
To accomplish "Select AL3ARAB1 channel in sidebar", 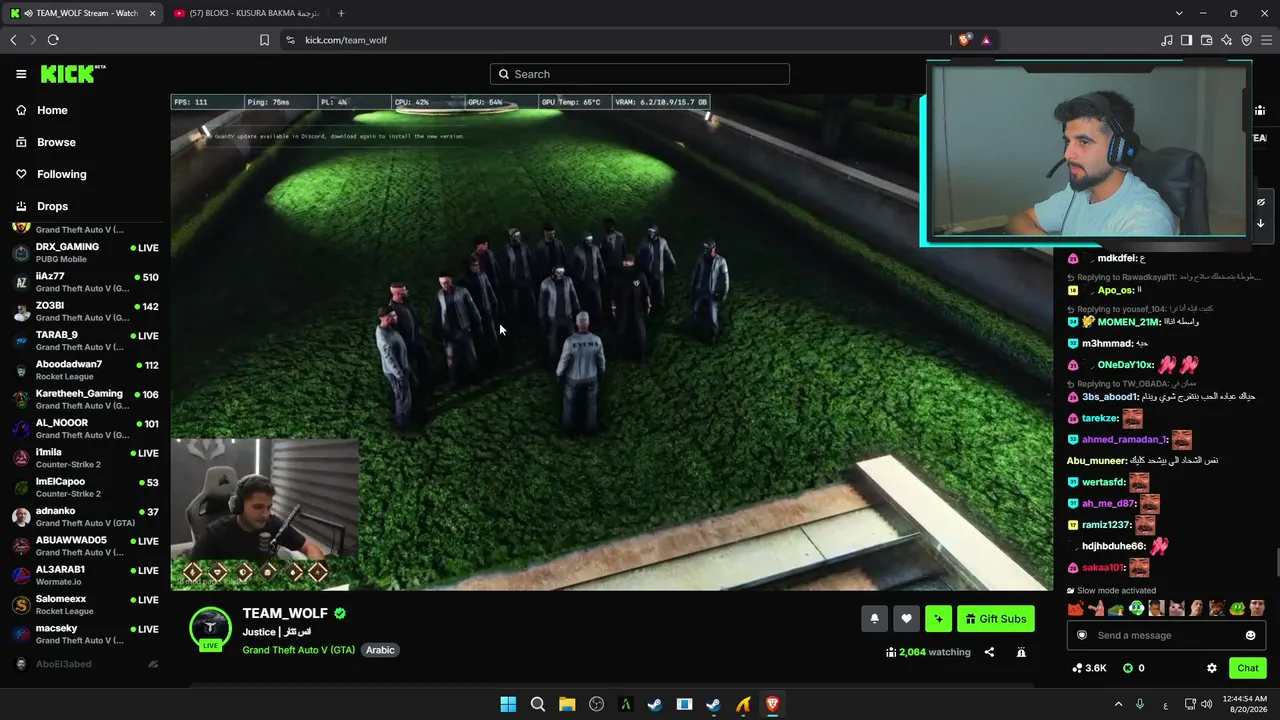I will [x=85, y=575].
